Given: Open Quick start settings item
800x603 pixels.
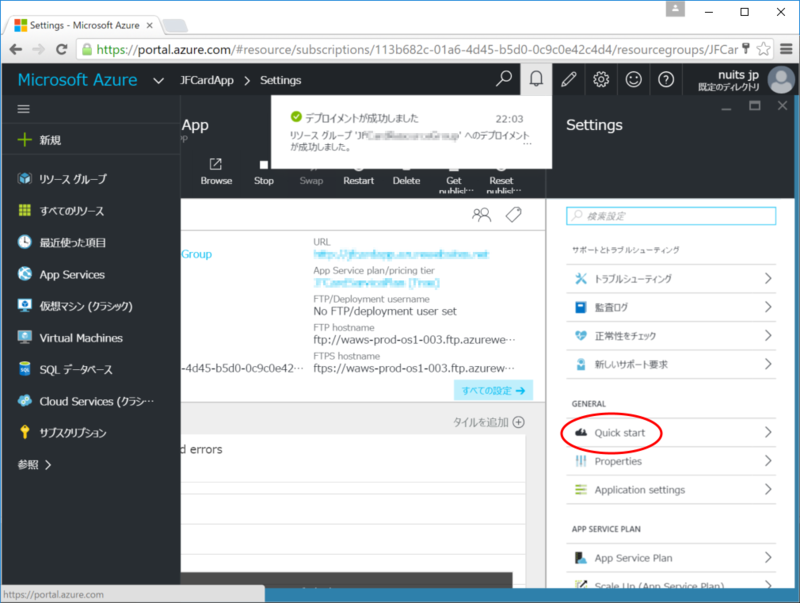Looking at the screenshot, I should point(670,433).
